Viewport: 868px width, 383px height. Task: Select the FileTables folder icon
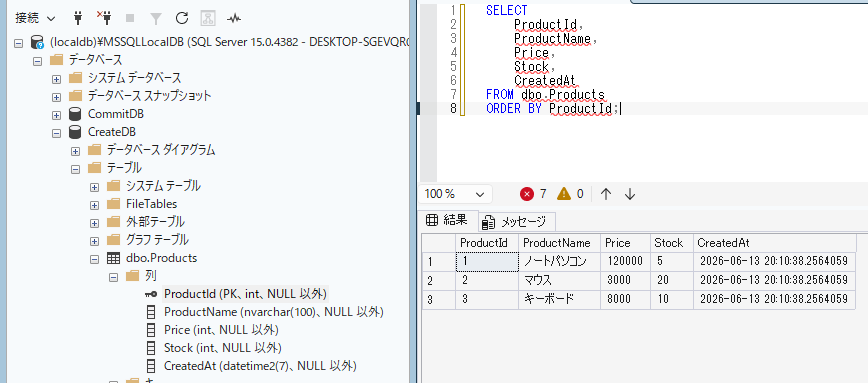click(113, 204)
